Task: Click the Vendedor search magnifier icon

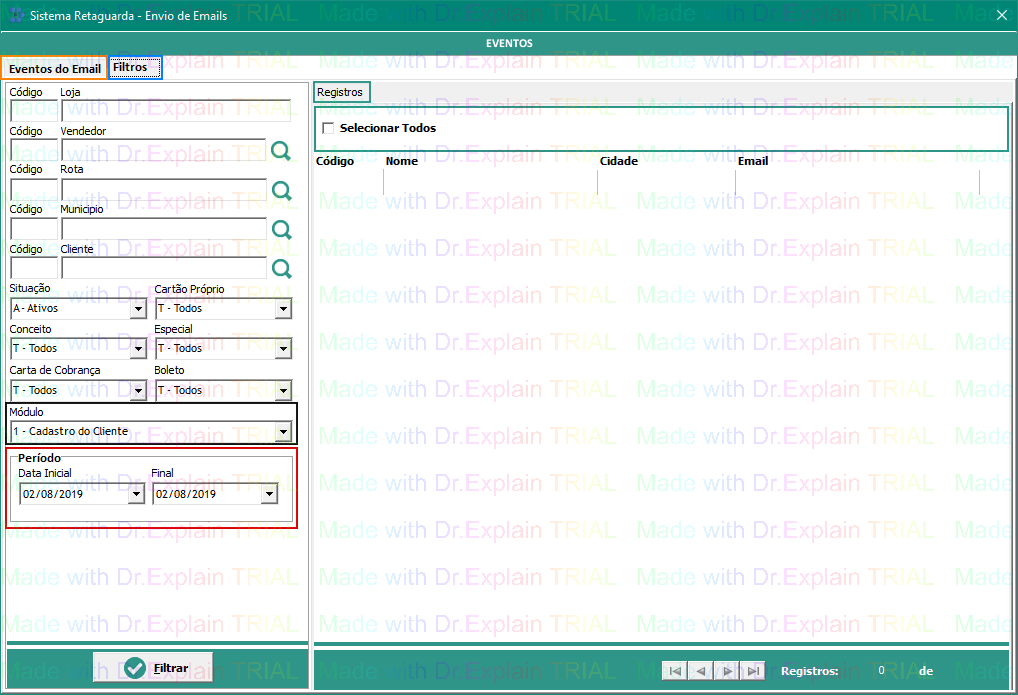Action: (x=281, y=151)
